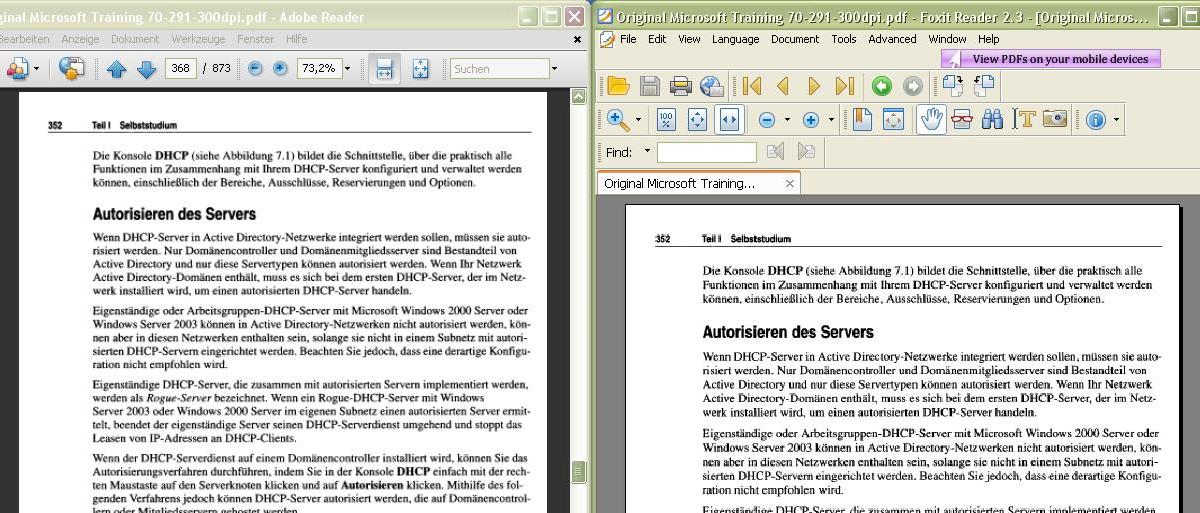Image resolution: width=1200 pixels, height=513 pixels.
Task: Toggle single full page view in Adobe Reader
Action: [421, 68]
